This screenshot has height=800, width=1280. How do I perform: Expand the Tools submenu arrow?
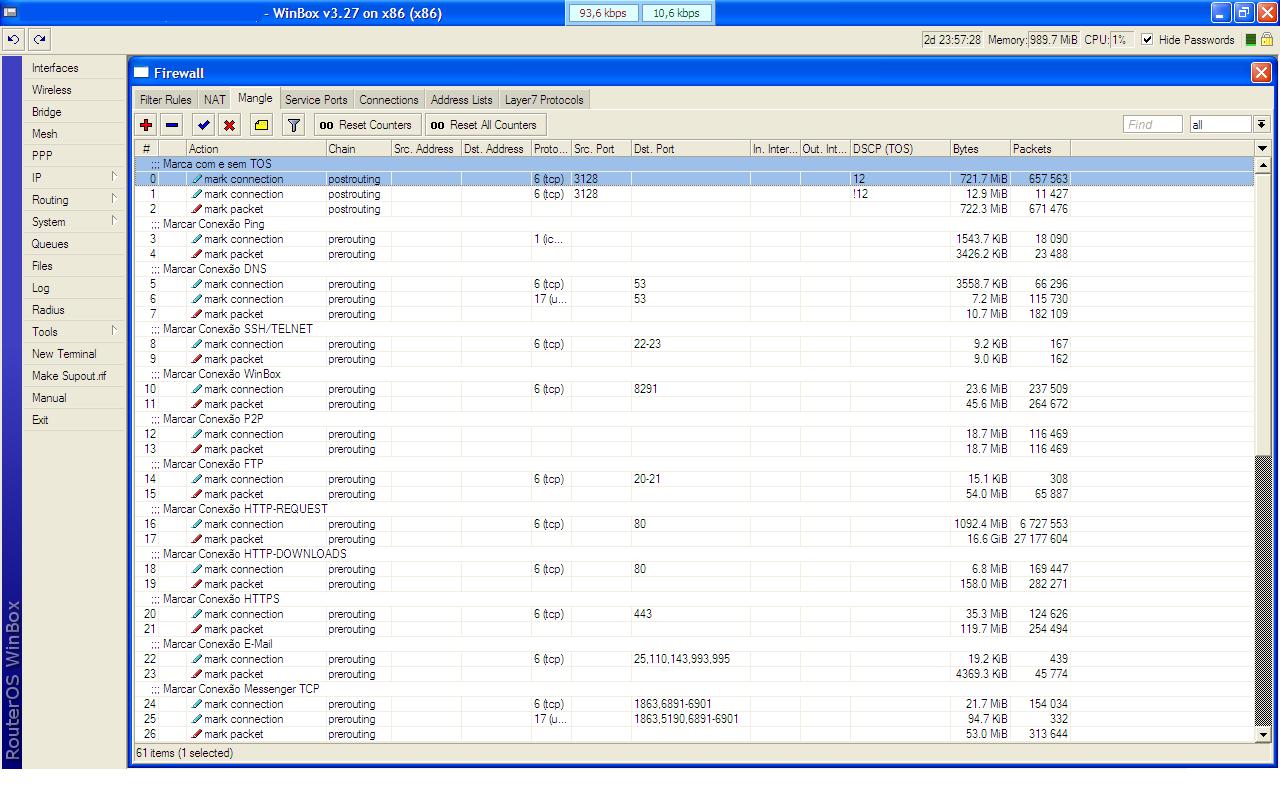[114, 331]
